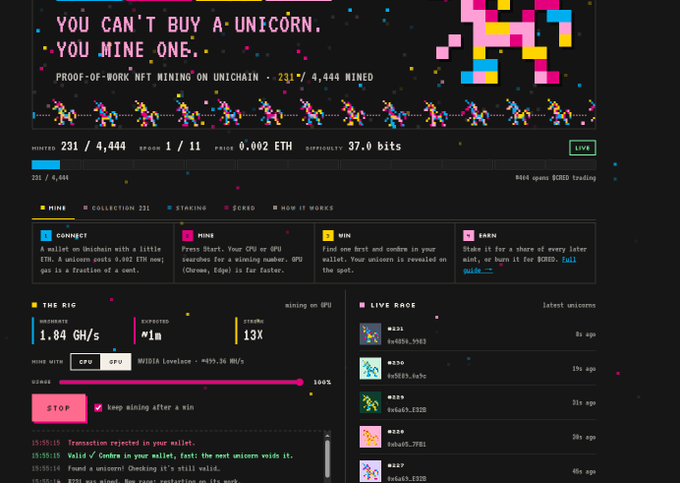Click the "mining on GPU" status
The width and height of the screenshot is (680, 483).
coord(308,305)
